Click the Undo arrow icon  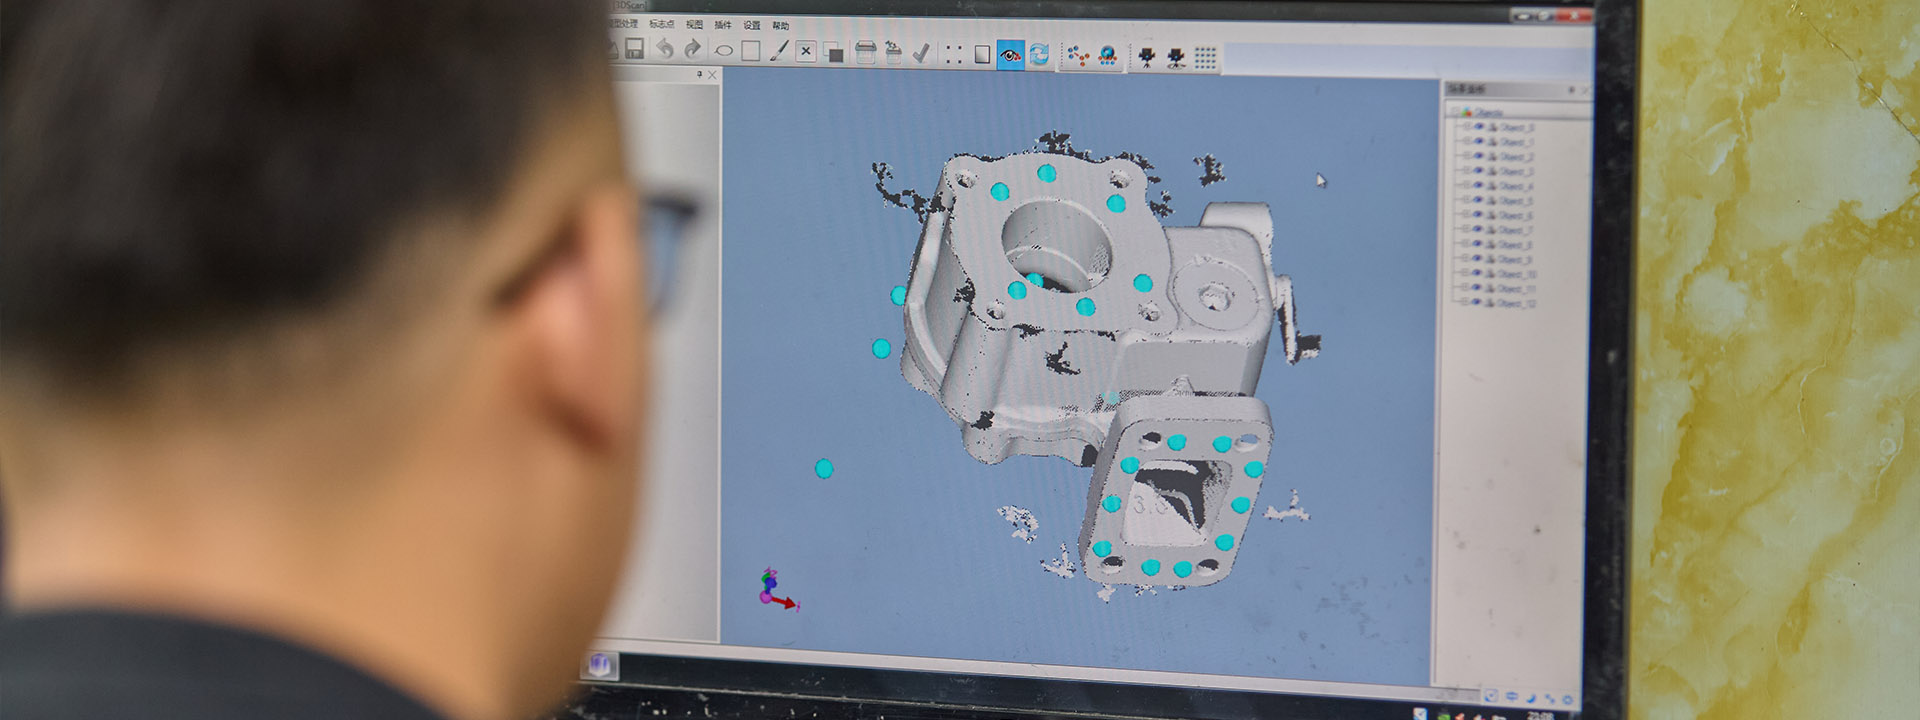click(664, 49)
